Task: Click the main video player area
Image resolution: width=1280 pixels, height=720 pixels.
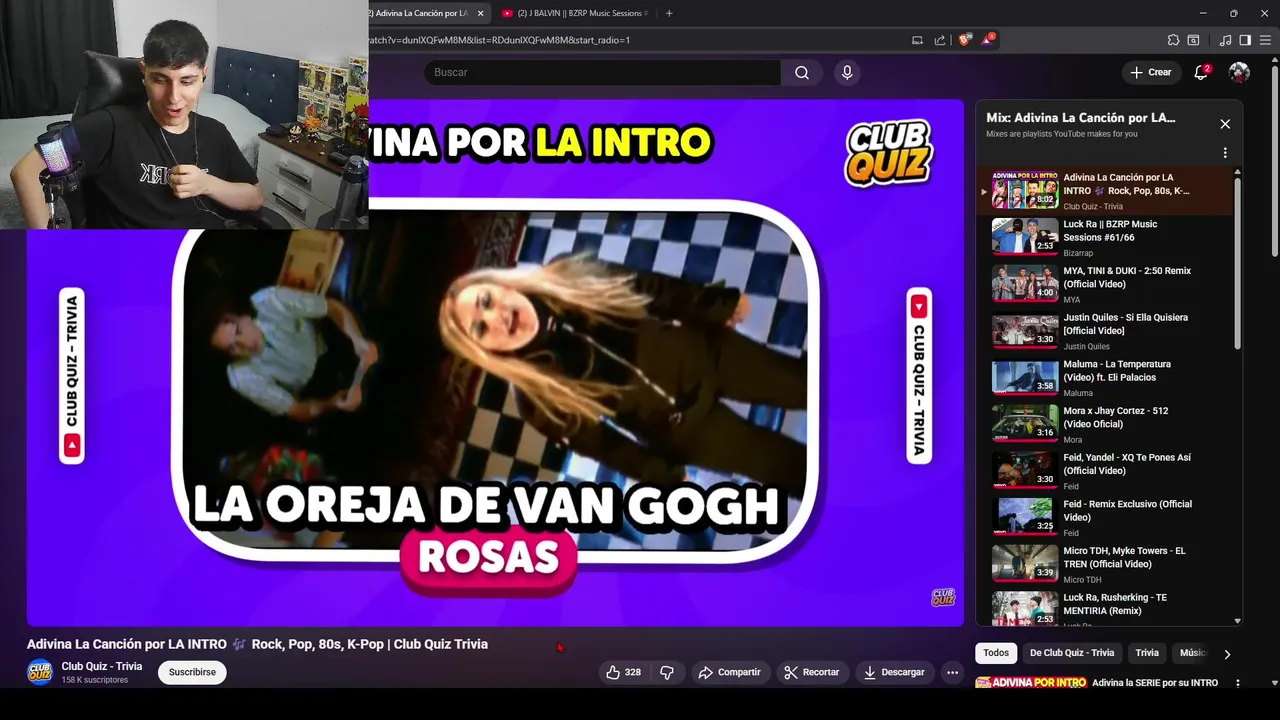Action: [495, 362]
